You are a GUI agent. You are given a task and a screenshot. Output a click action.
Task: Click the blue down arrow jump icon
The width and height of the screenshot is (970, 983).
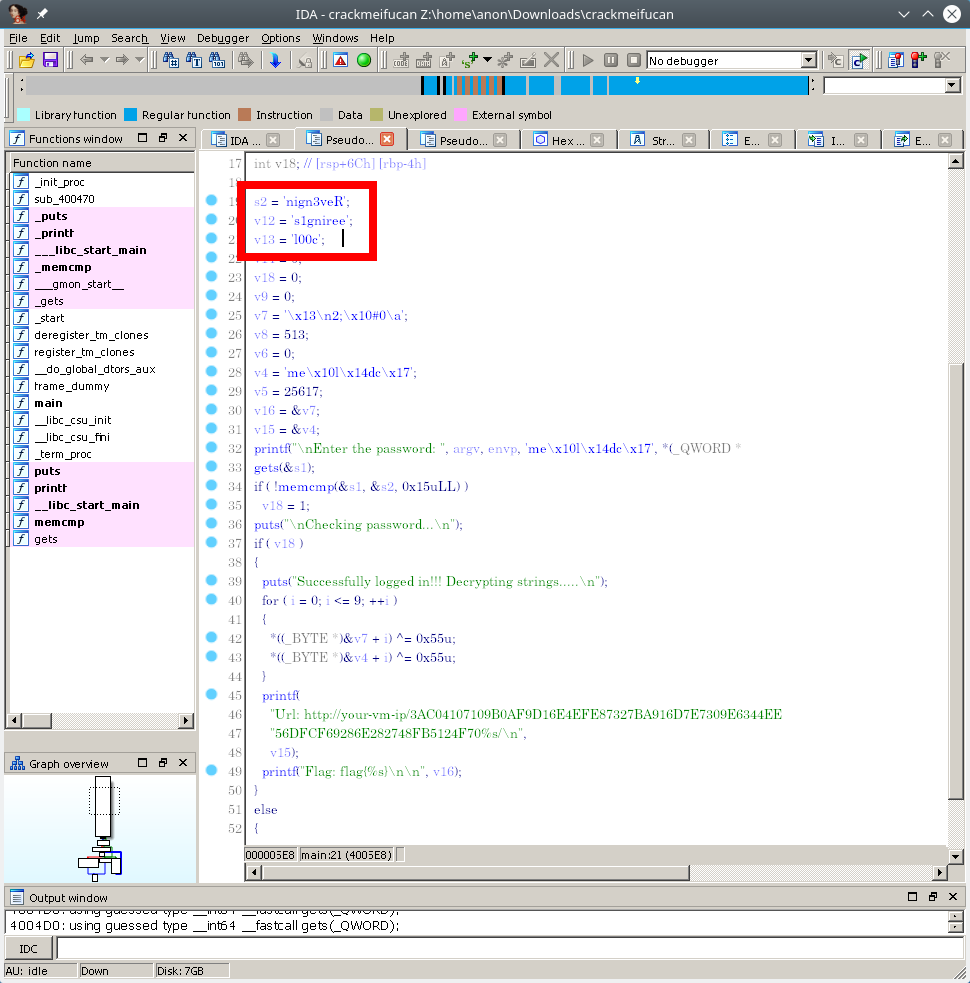click(275, 60)
